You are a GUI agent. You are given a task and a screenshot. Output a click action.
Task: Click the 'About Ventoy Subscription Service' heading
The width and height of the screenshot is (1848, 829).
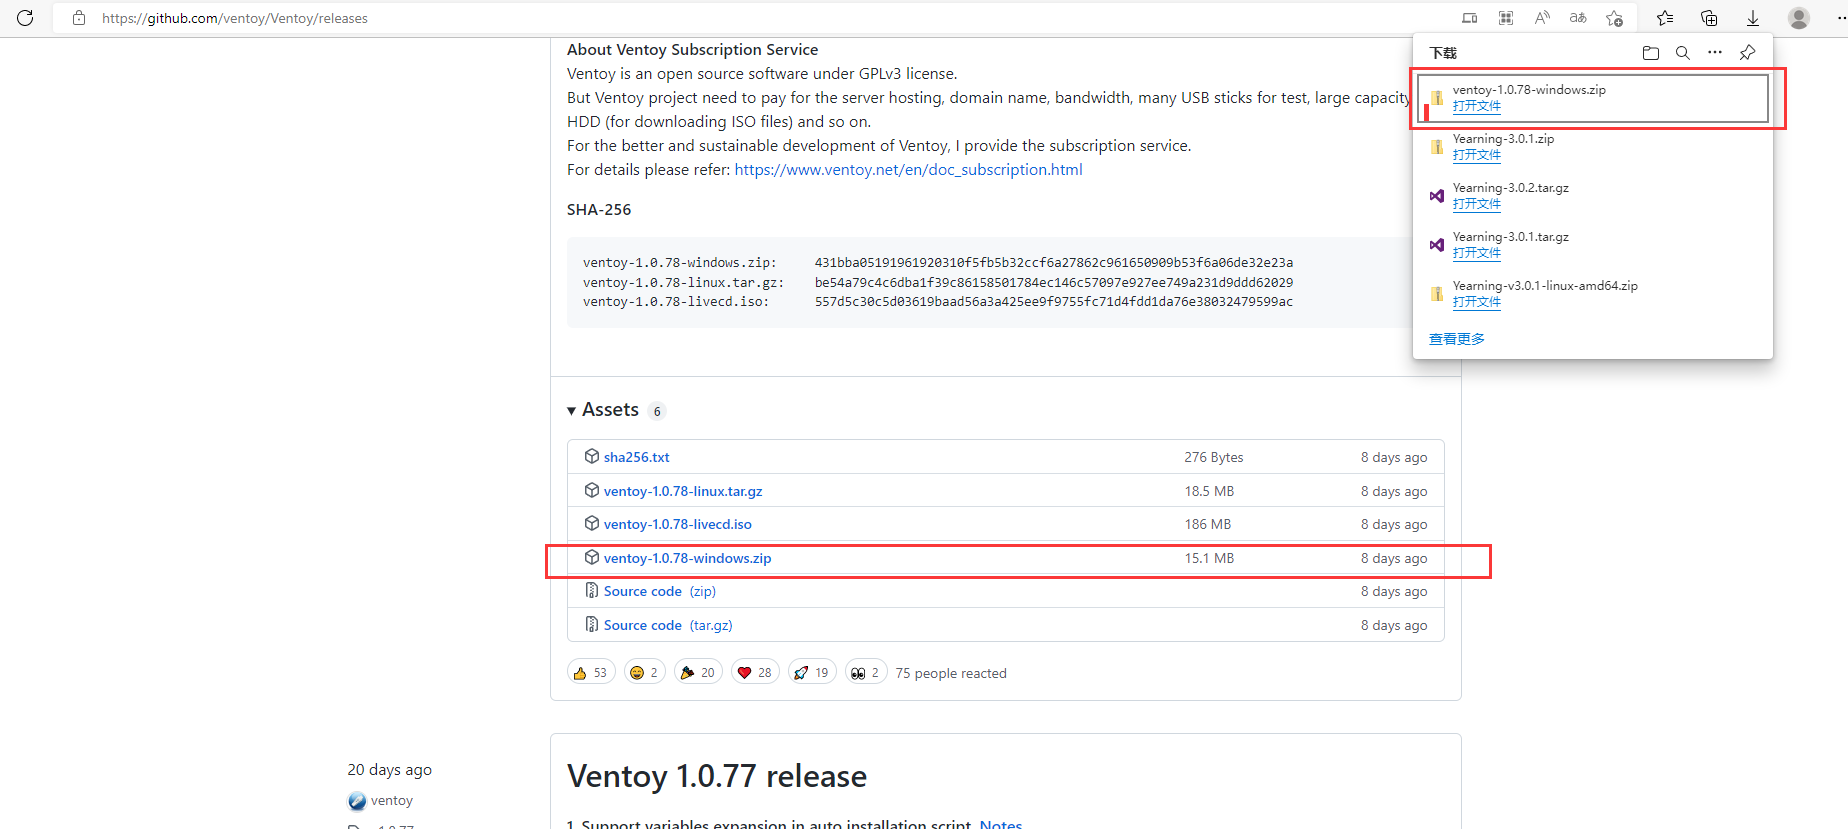692,50
